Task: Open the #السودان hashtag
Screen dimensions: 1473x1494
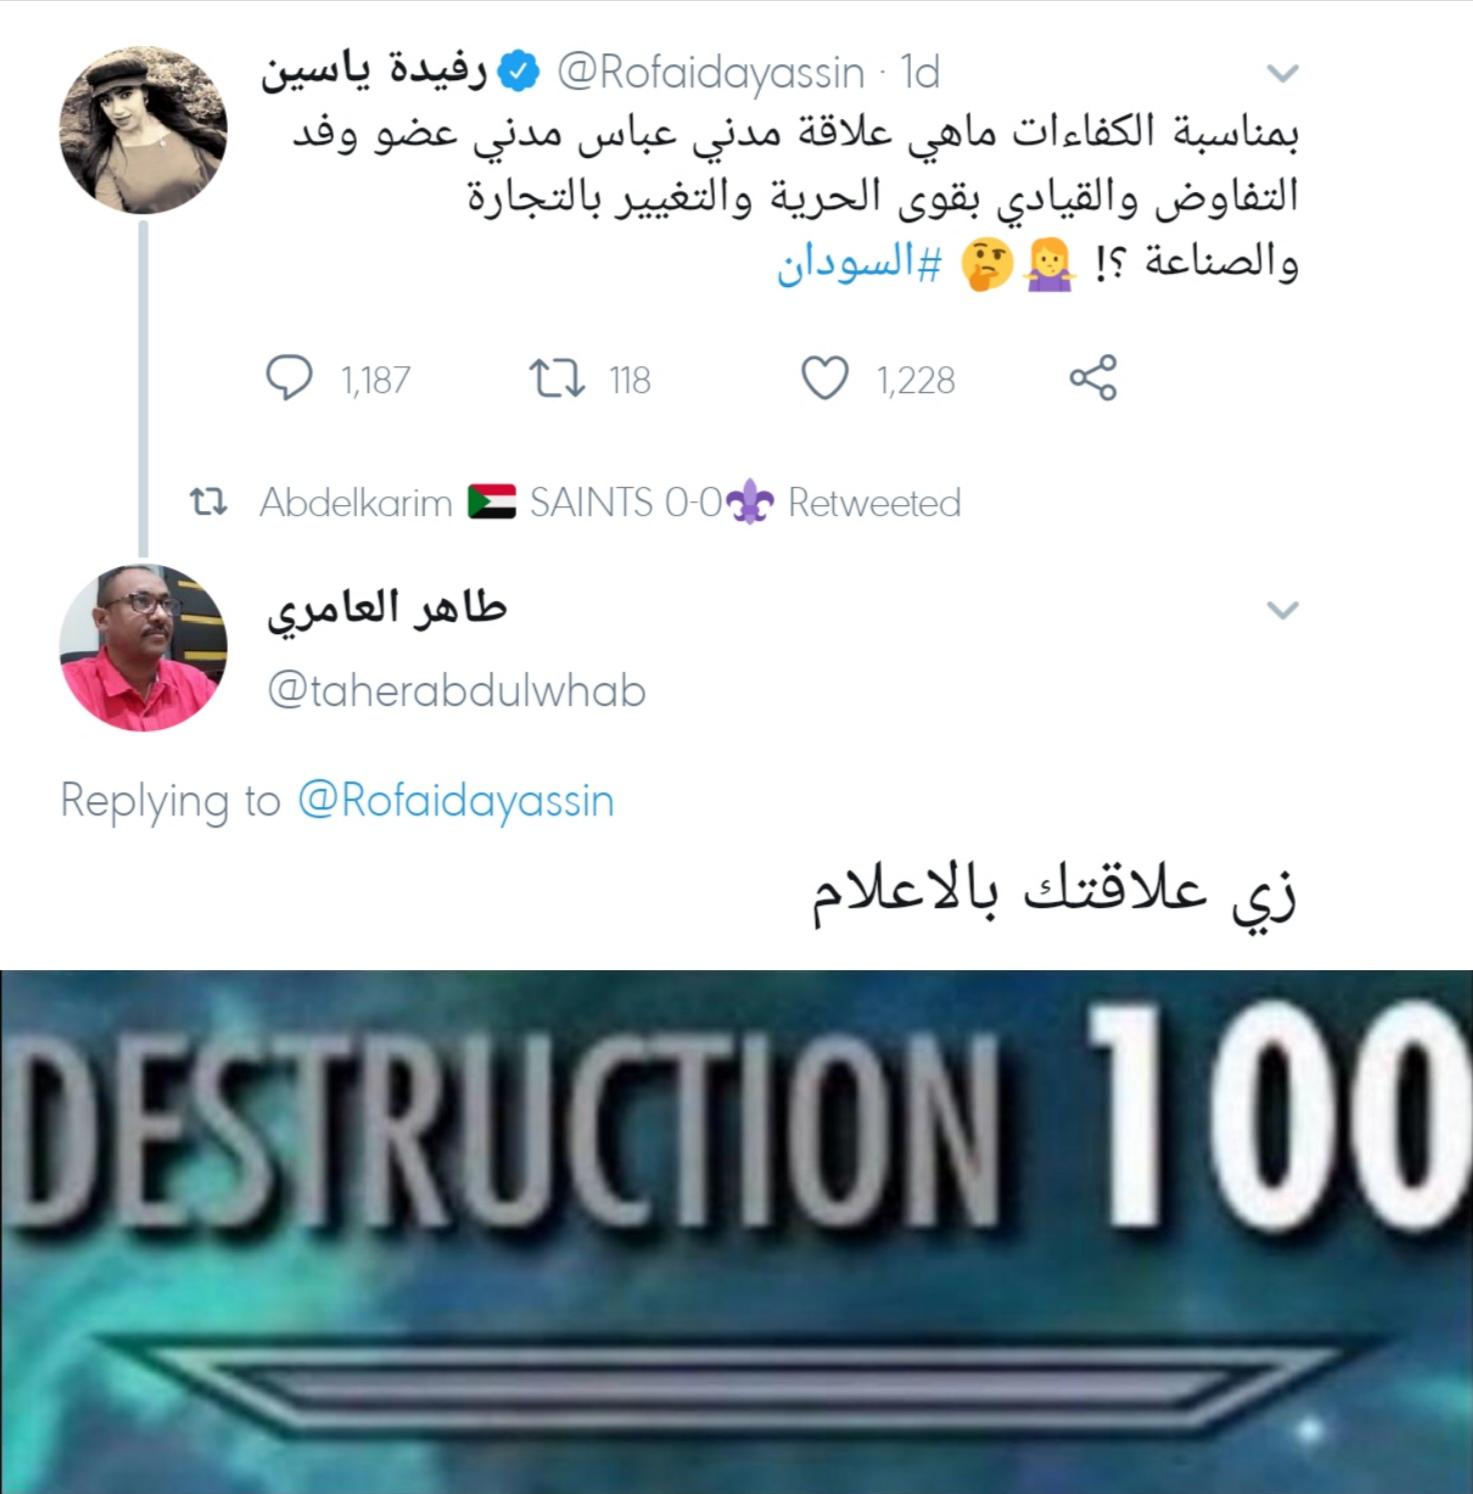Action: pos(859,264)
